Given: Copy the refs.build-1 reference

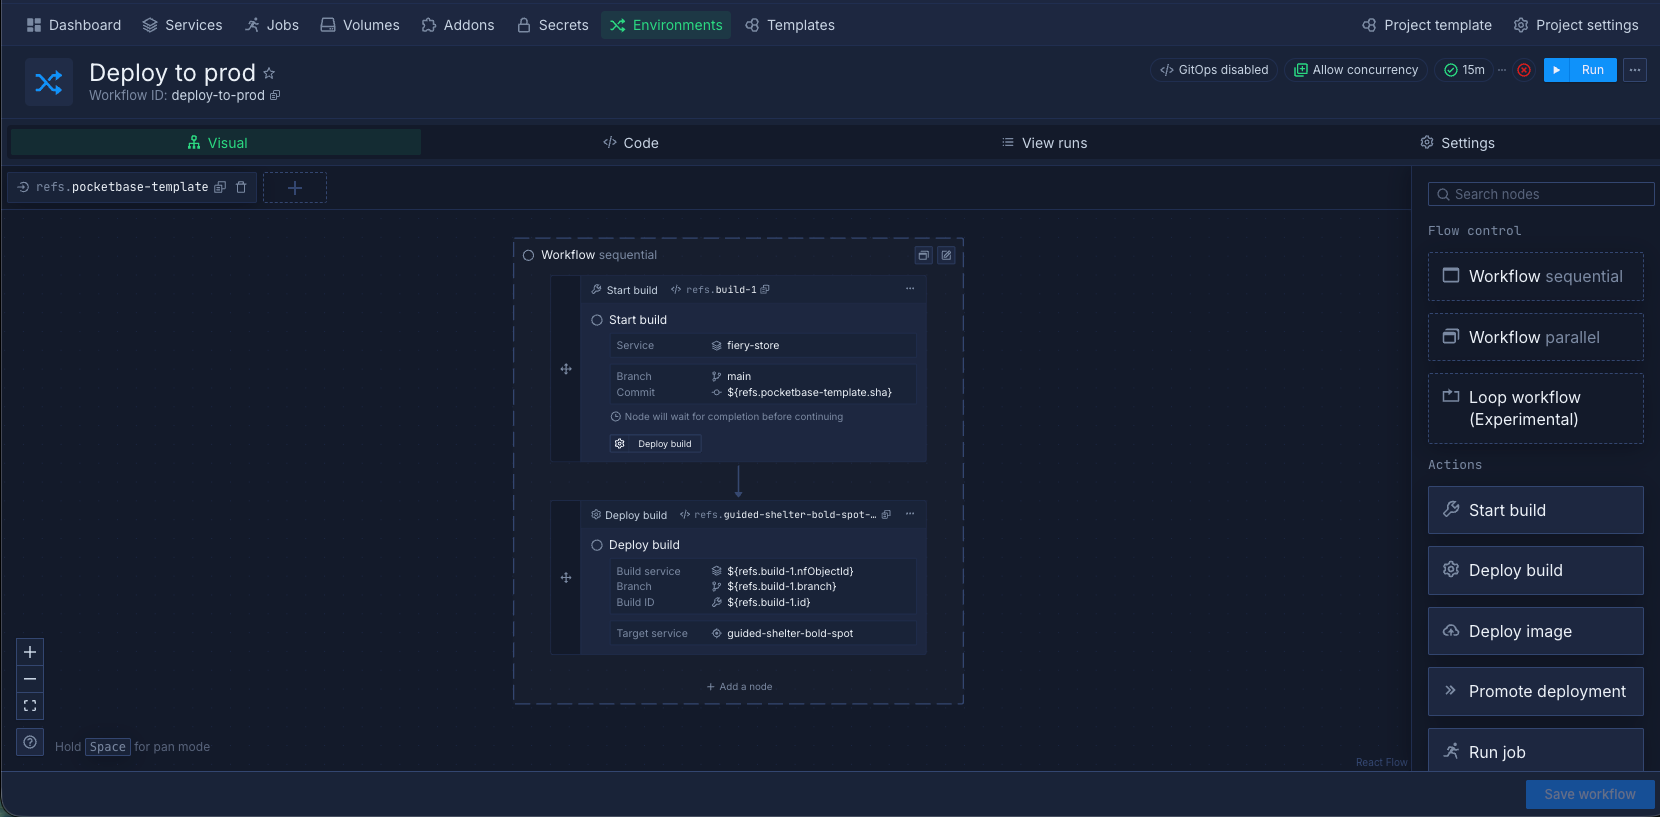Looking at the screenshot, I should tap(765, 290).
